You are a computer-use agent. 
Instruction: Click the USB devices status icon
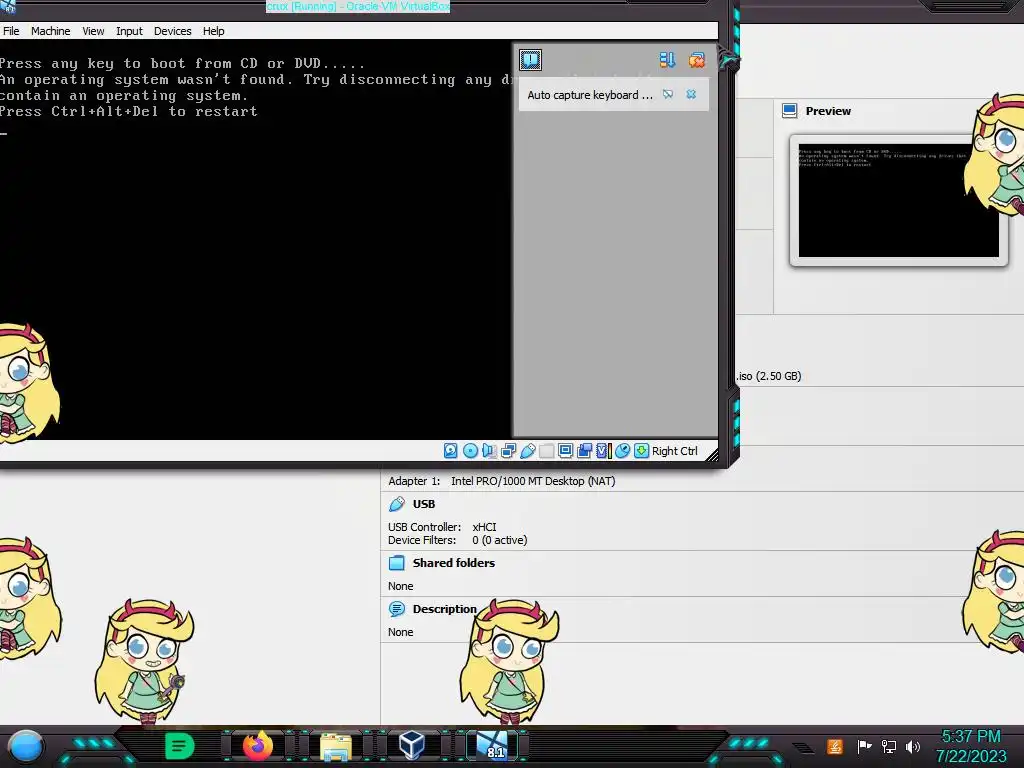tap(528, 451)
